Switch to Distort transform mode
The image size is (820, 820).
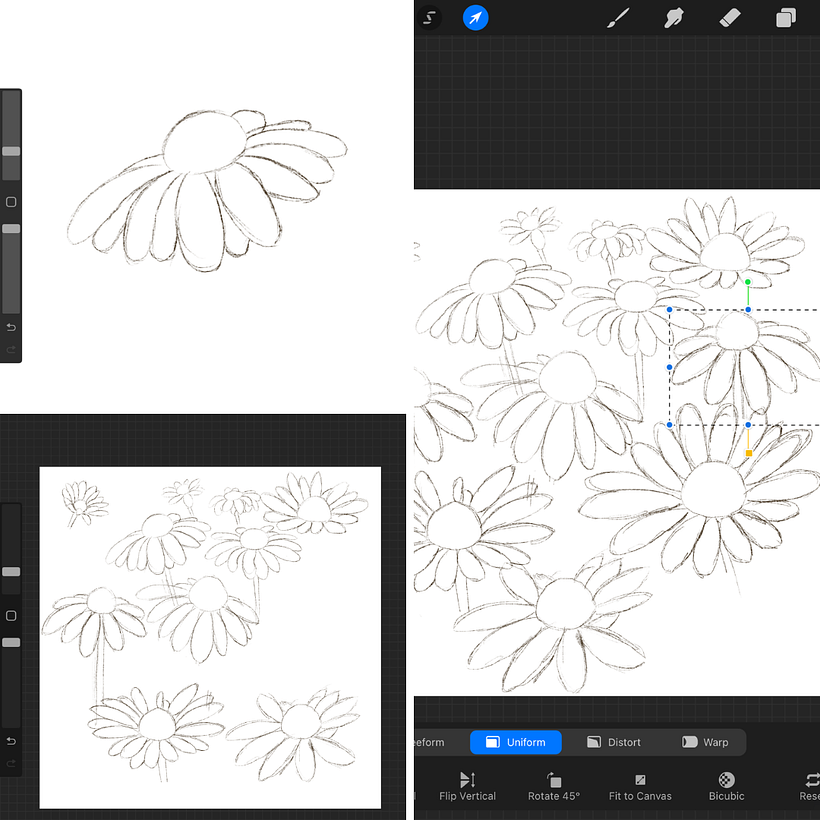613,742
